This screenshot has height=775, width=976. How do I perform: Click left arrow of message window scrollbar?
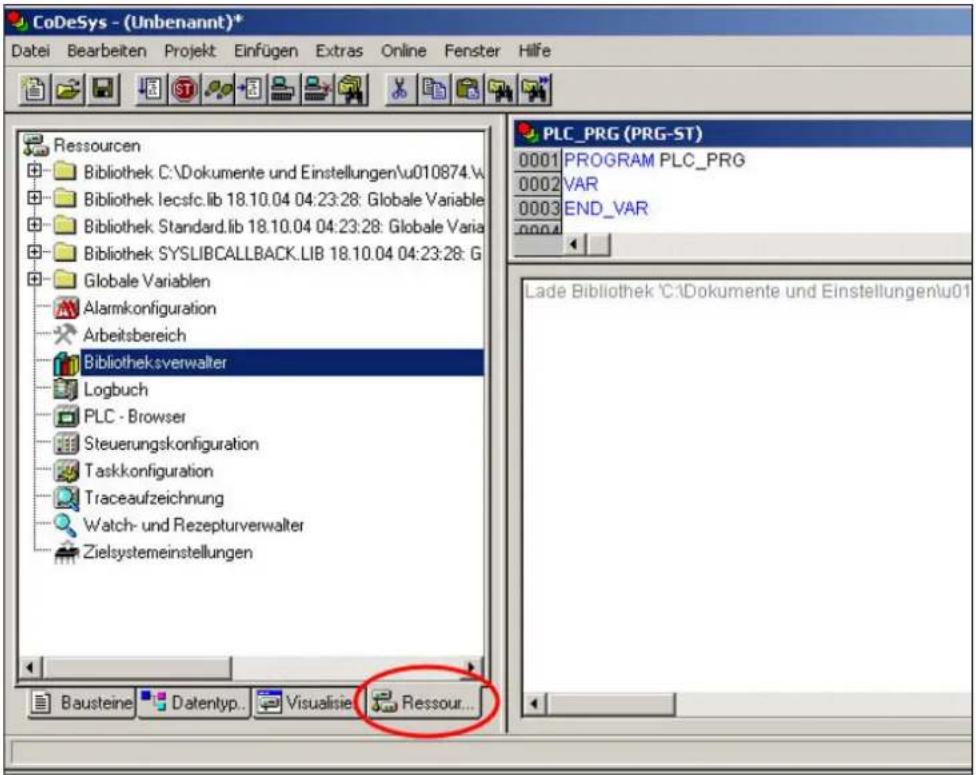(535, 705)
